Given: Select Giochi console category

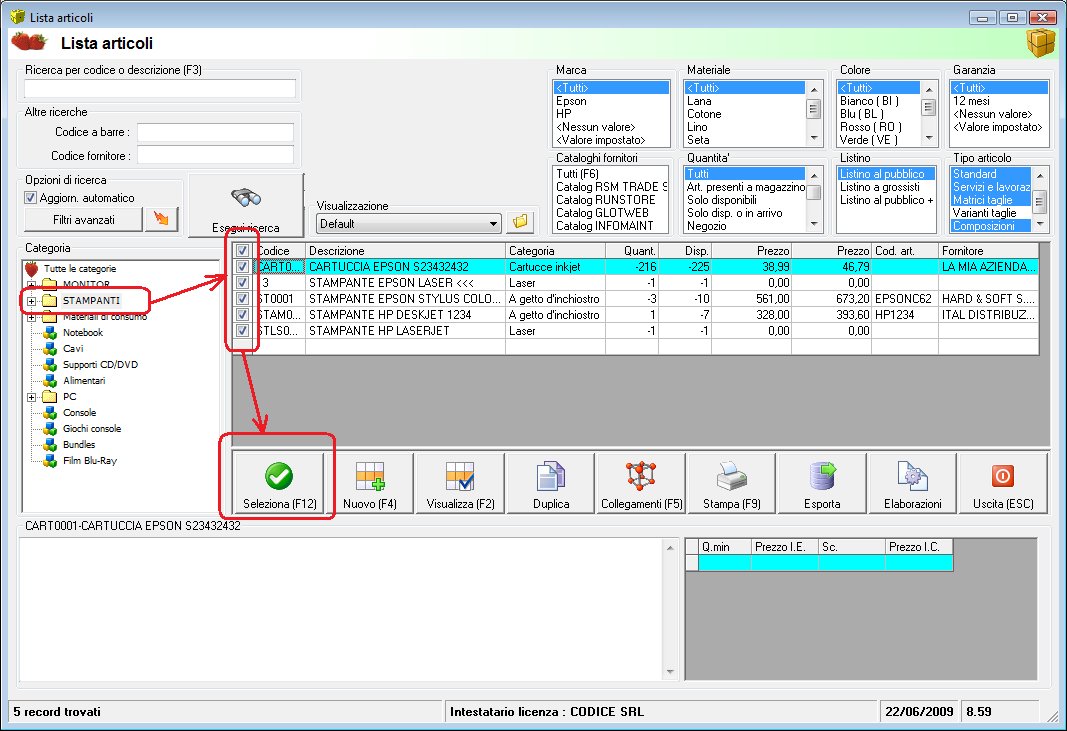Looking at the screenshot, I should 91,428.
